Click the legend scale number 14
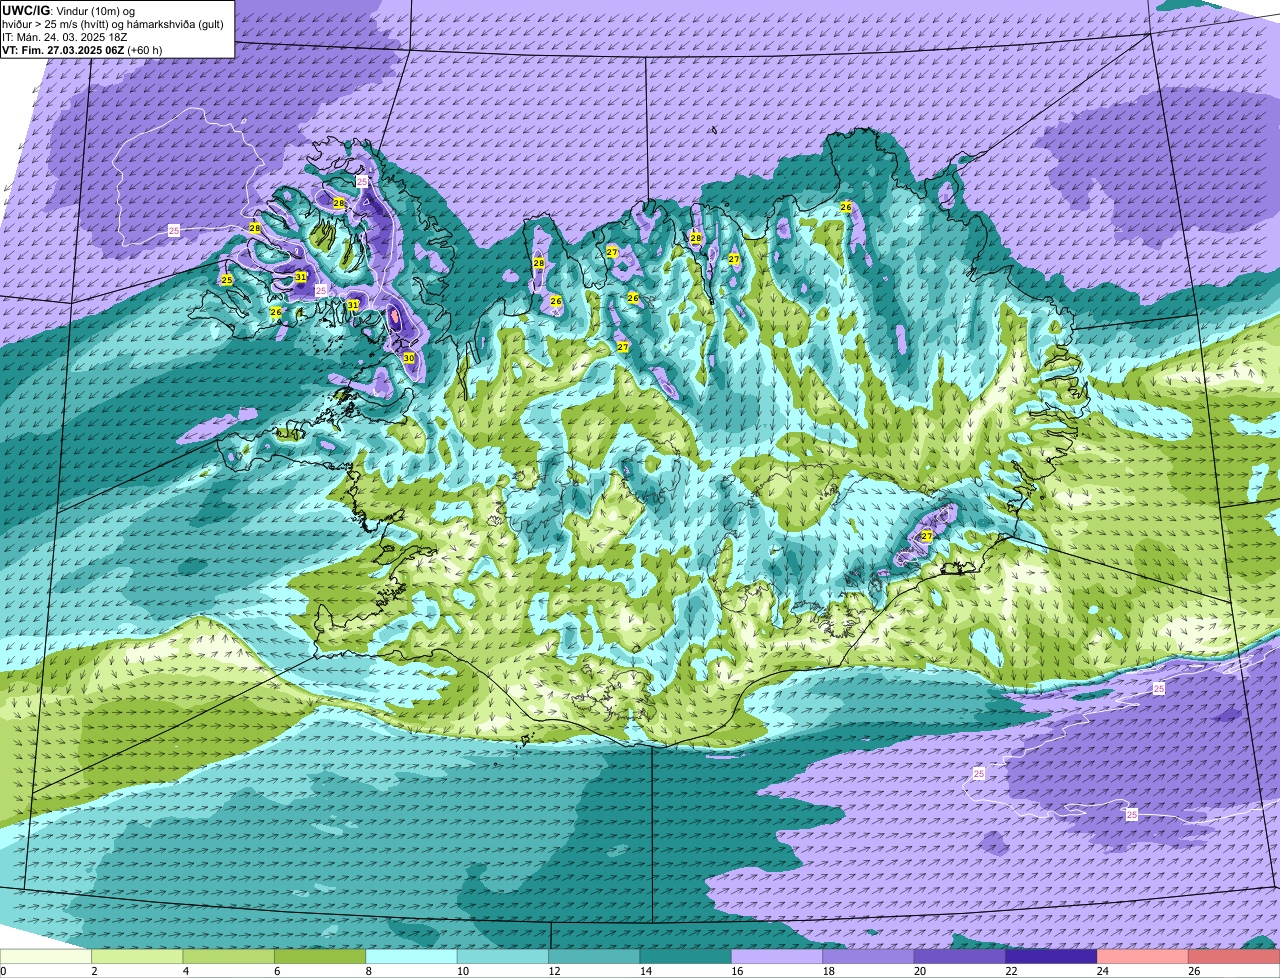The width and height of the screenshot is (1280, 978). click(x=645, y=971)
